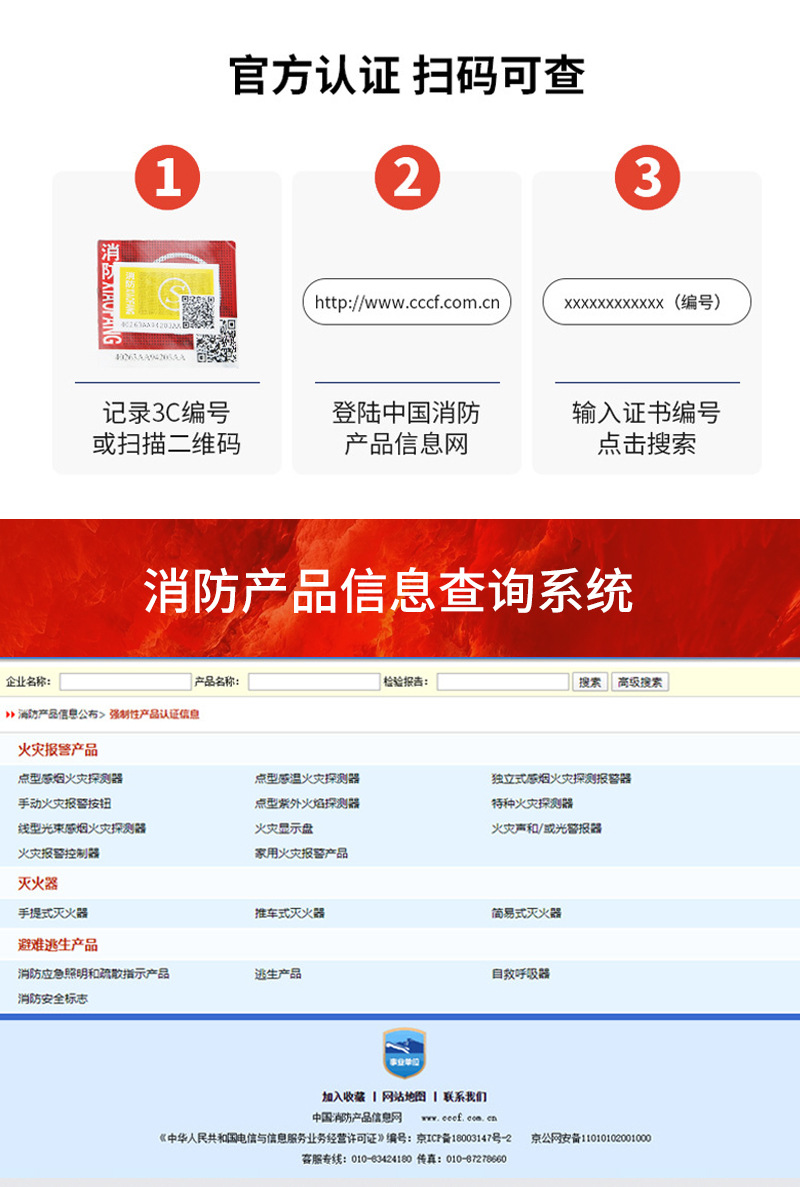This screenshot has width=800, height=1187.
Task: Open 点型感烟火灾探测器 category
Action: click(70, 778)
